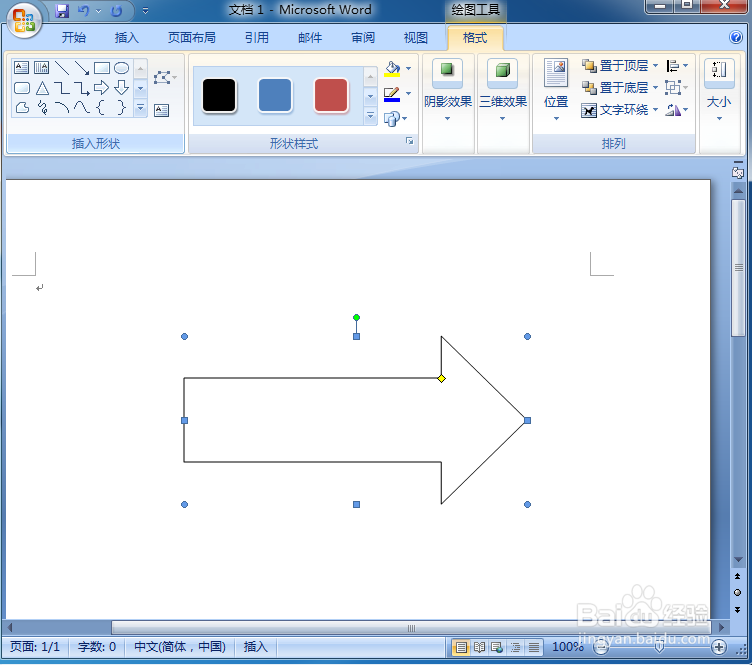752x665 pixels.
Task: Insert a left brace shape
Action: tap(102, 108)
